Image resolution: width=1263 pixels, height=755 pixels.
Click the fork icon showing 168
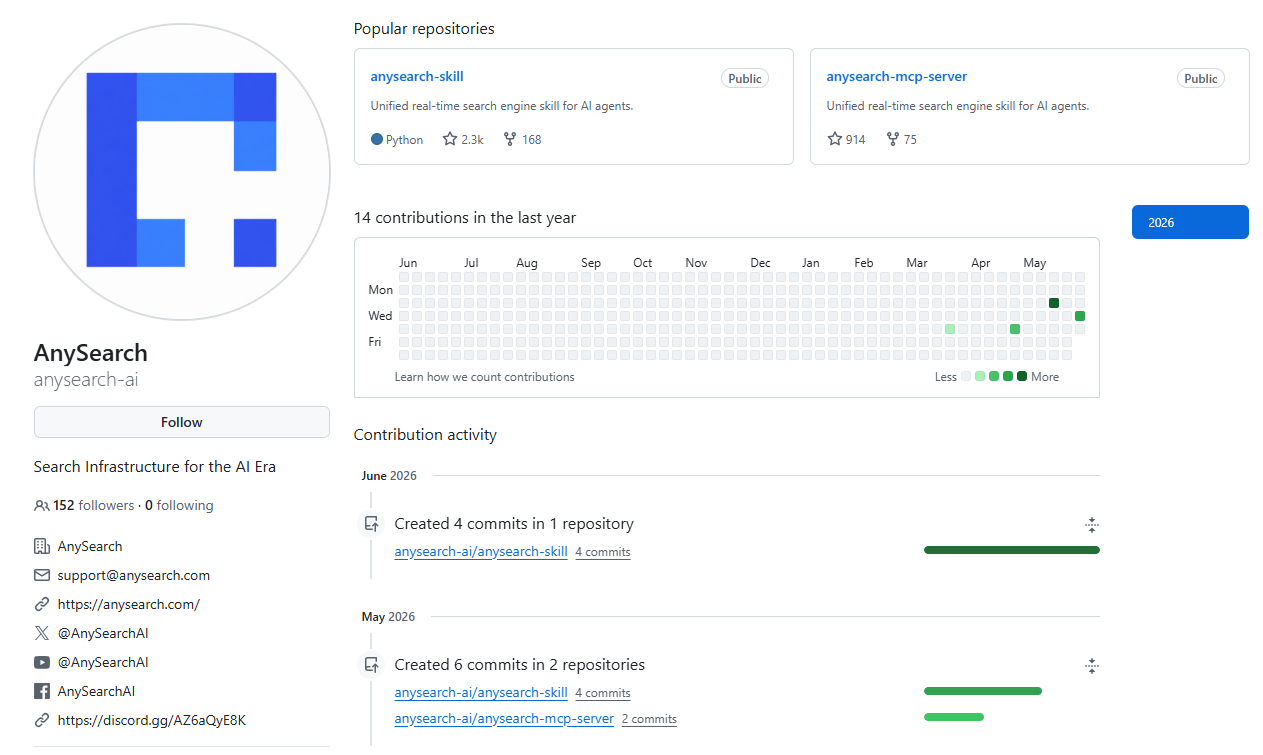(x=510, y=140)
